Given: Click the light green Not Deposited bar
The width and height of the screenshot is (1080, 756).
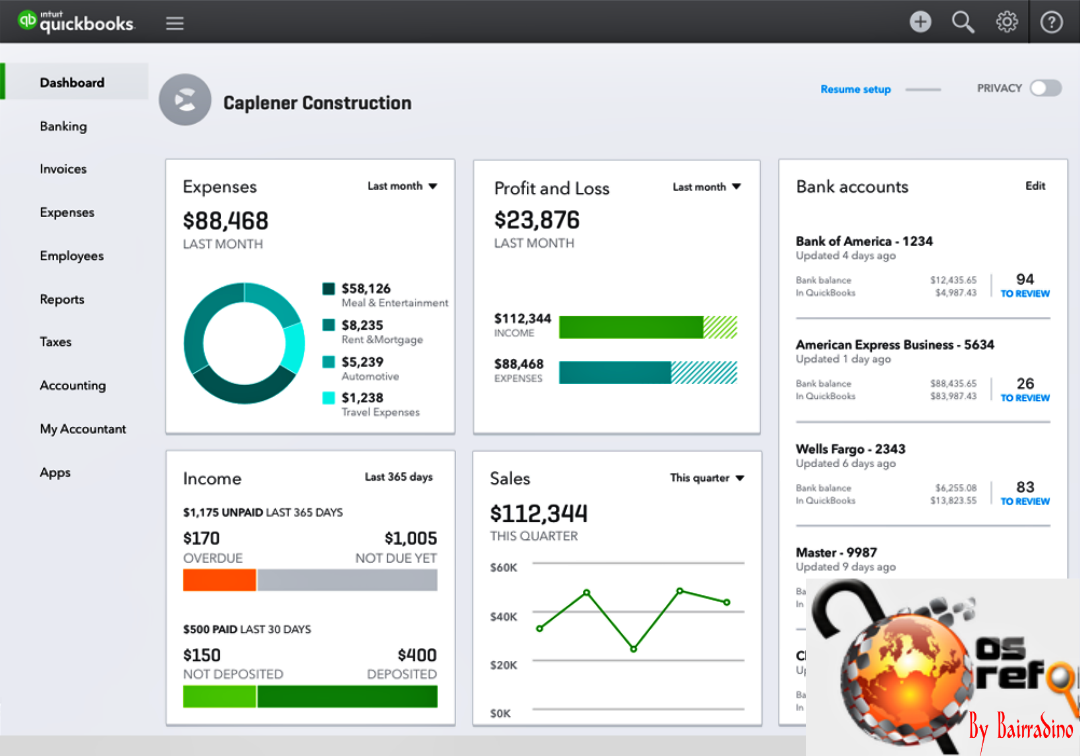Looking at the screenshot, I should coord(219,696).
